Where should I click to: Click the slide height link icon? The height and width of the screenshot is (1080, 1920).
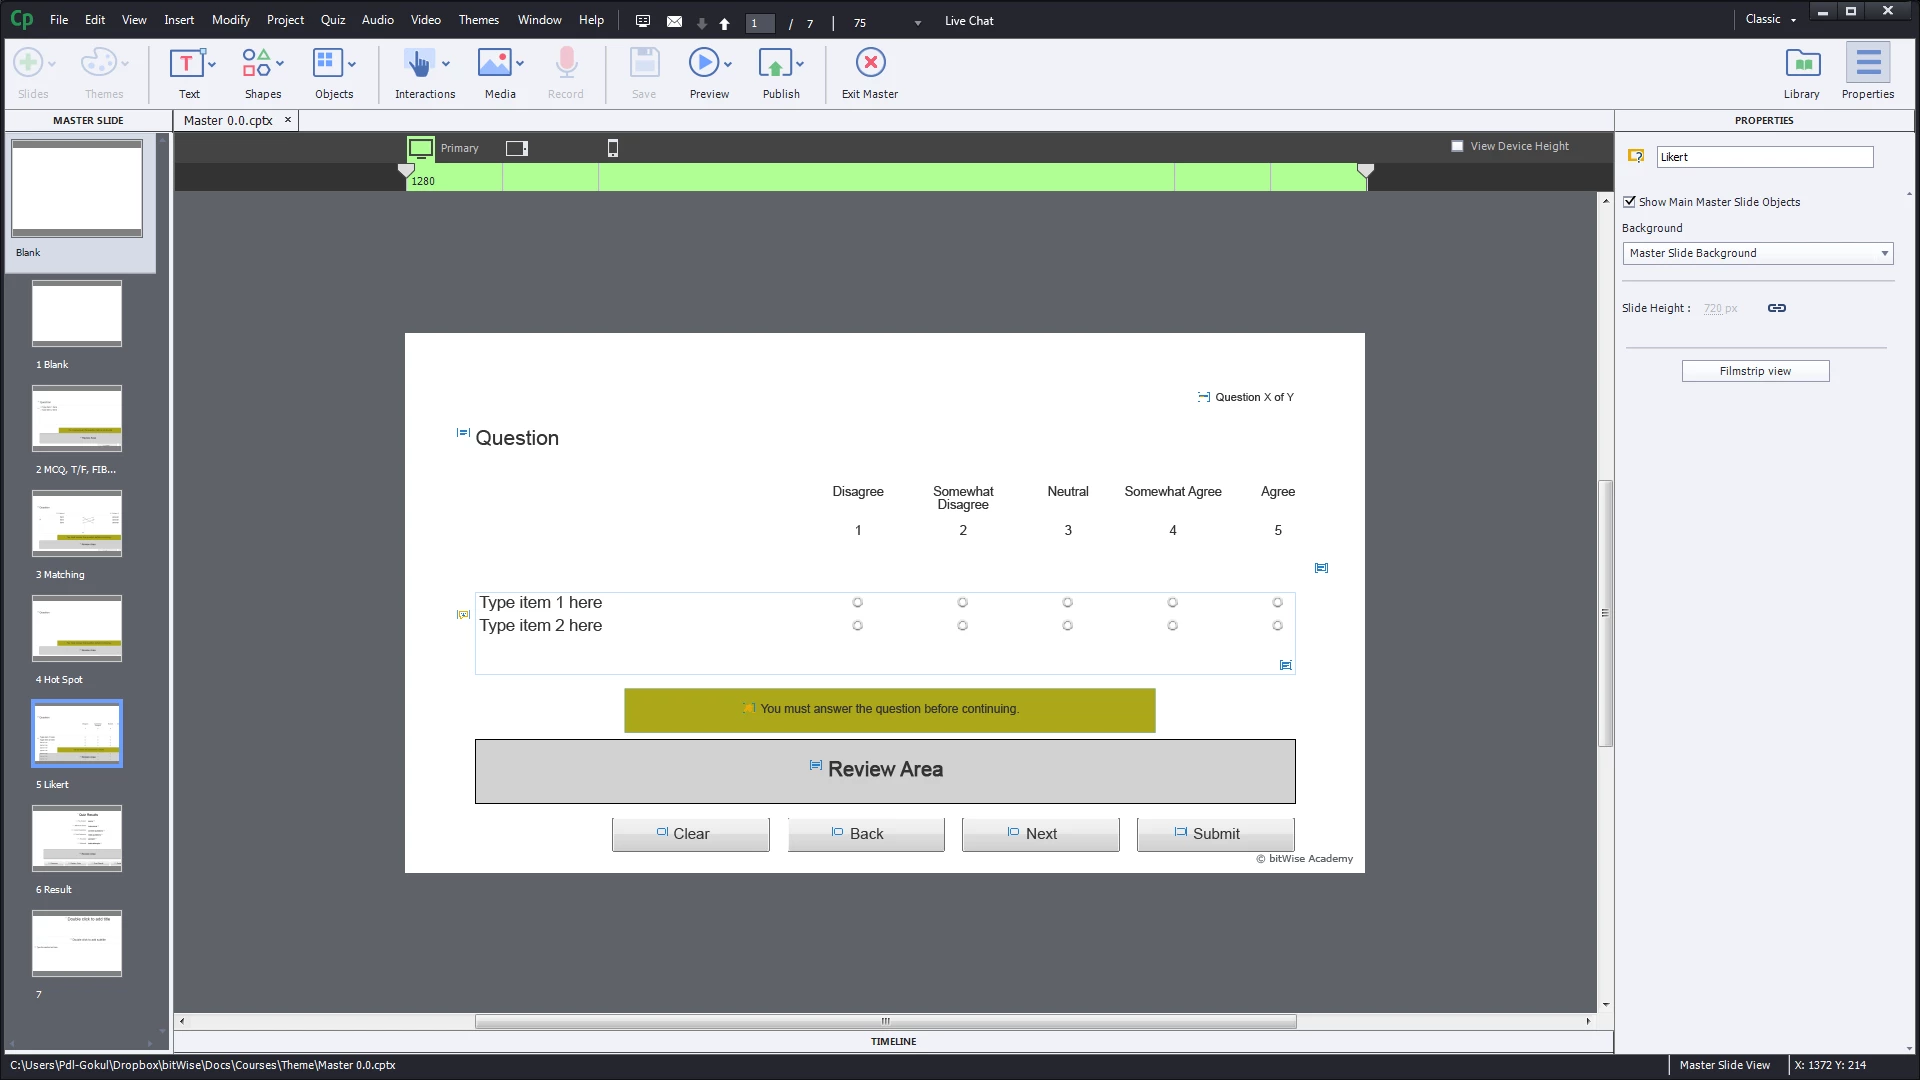(1776, 308)
